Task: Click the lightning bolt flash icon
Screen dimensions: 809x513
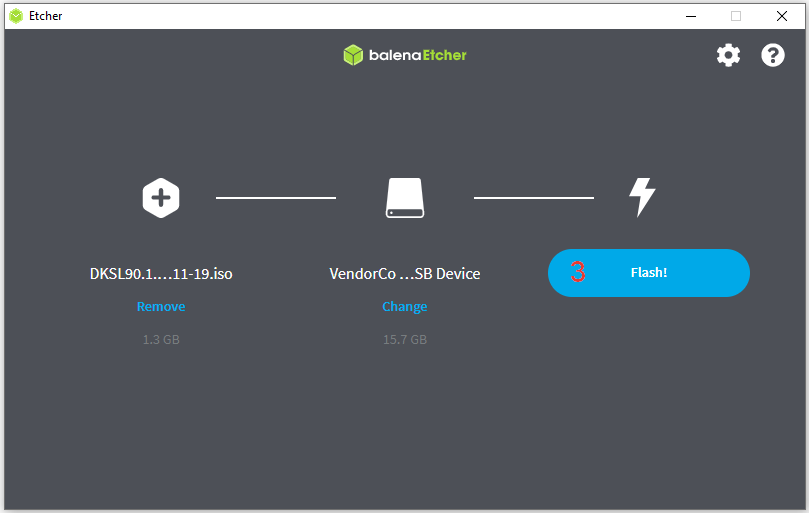Action: coord(642,197)
